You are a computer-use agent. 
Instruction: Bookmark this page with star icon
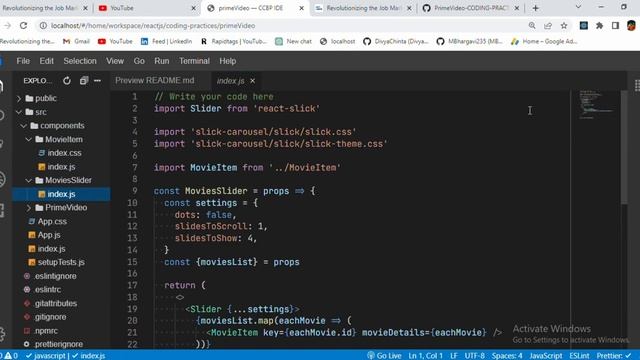click(x=564, y=26)
